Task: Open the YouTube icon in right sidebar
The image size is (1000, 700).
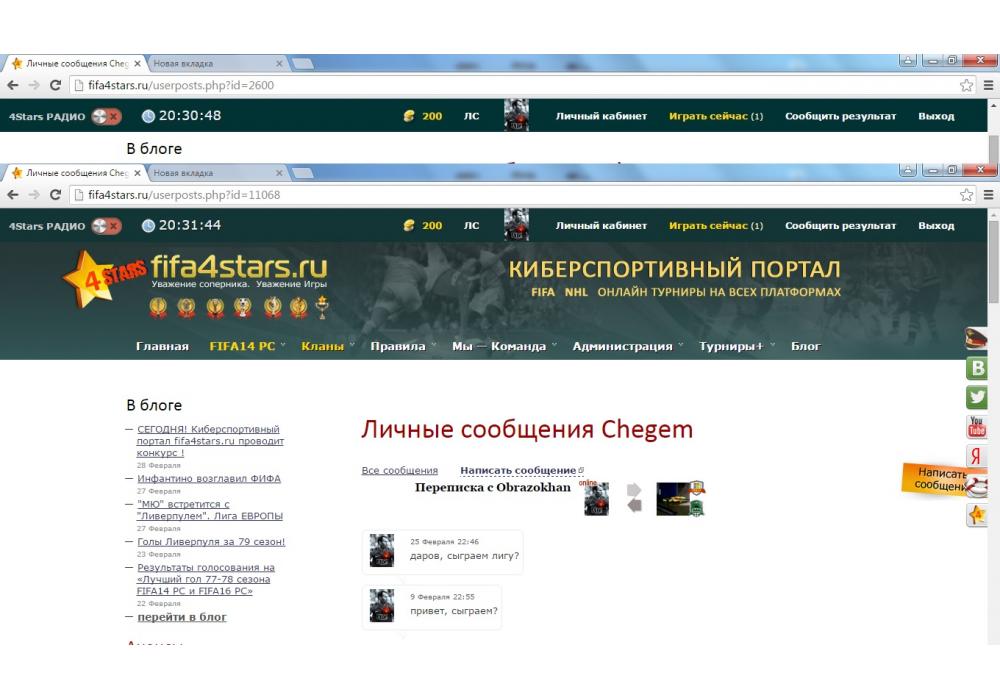Action: (x=977, y=427)
